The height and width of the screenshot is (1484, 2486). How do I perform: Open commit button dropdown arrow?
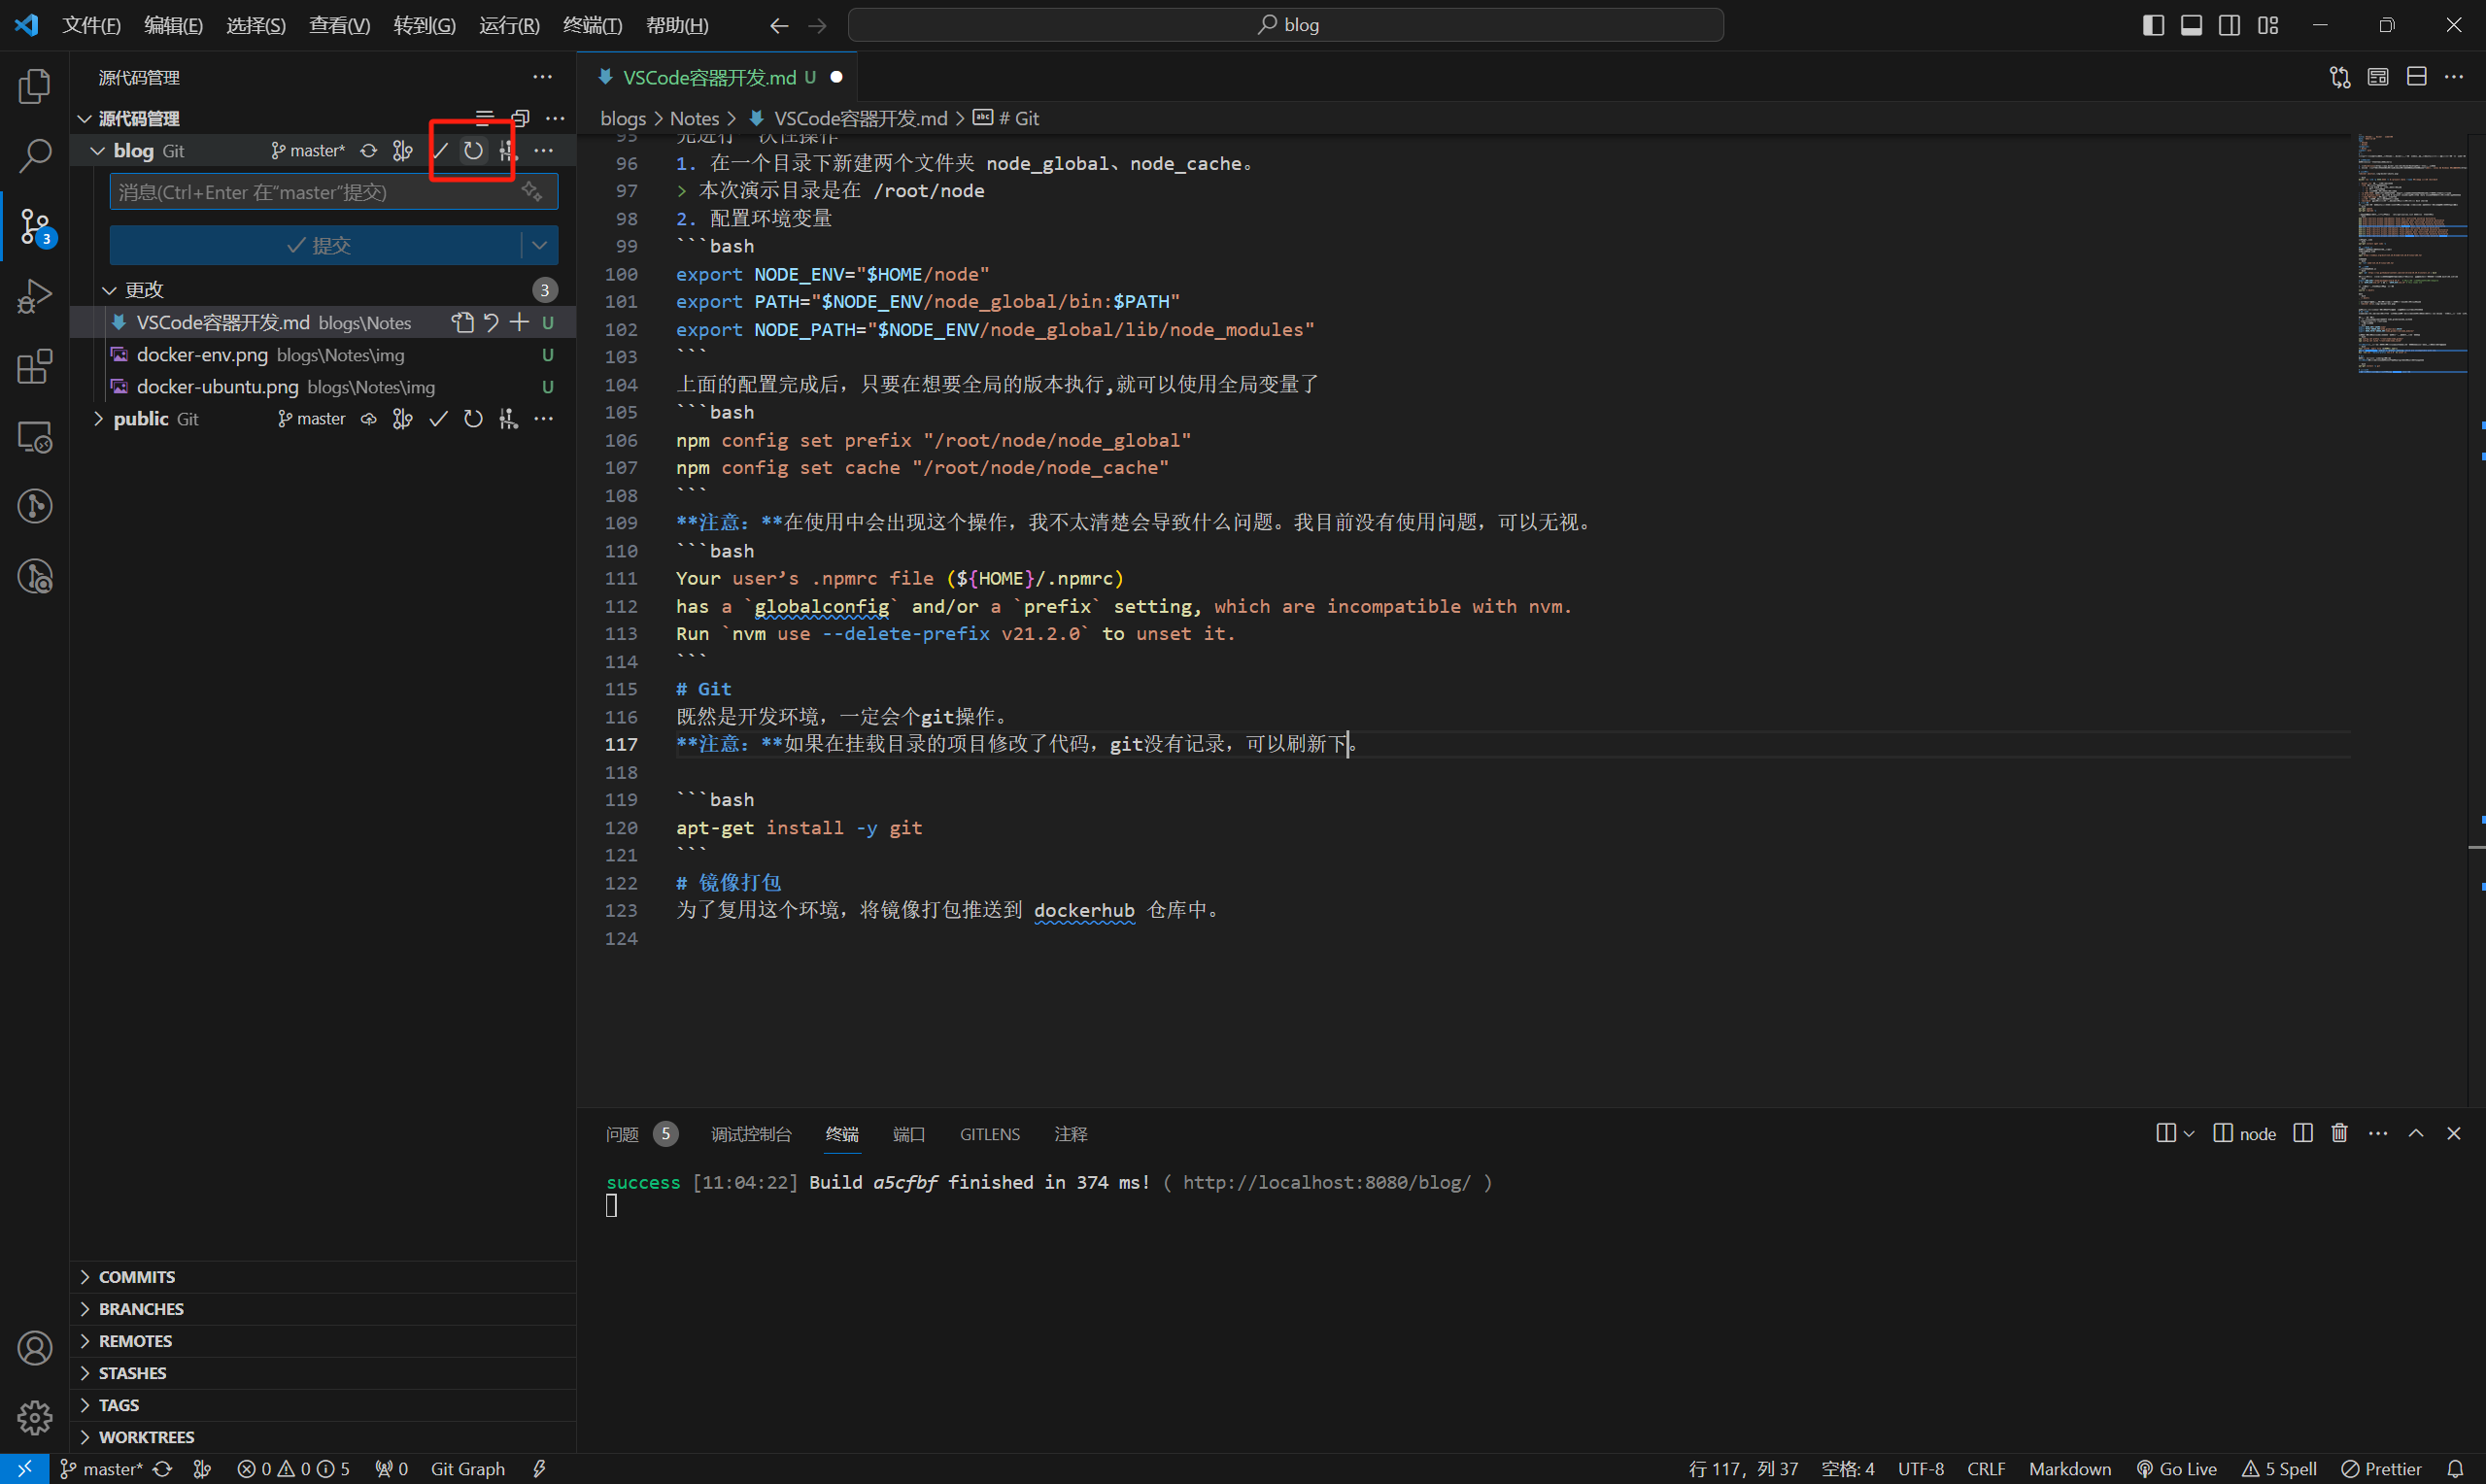pos(540,245)
